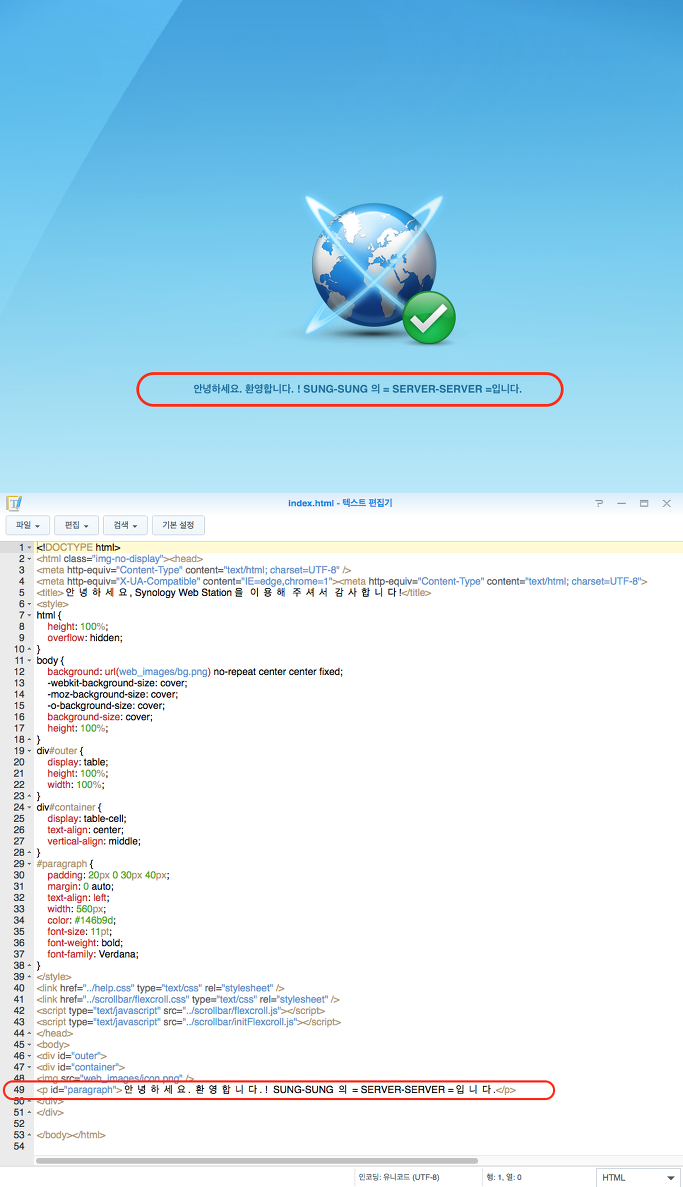Click the horizontal scrollbar of the editor
The width and height of the screenshot is (683, 1187).
257,1161
